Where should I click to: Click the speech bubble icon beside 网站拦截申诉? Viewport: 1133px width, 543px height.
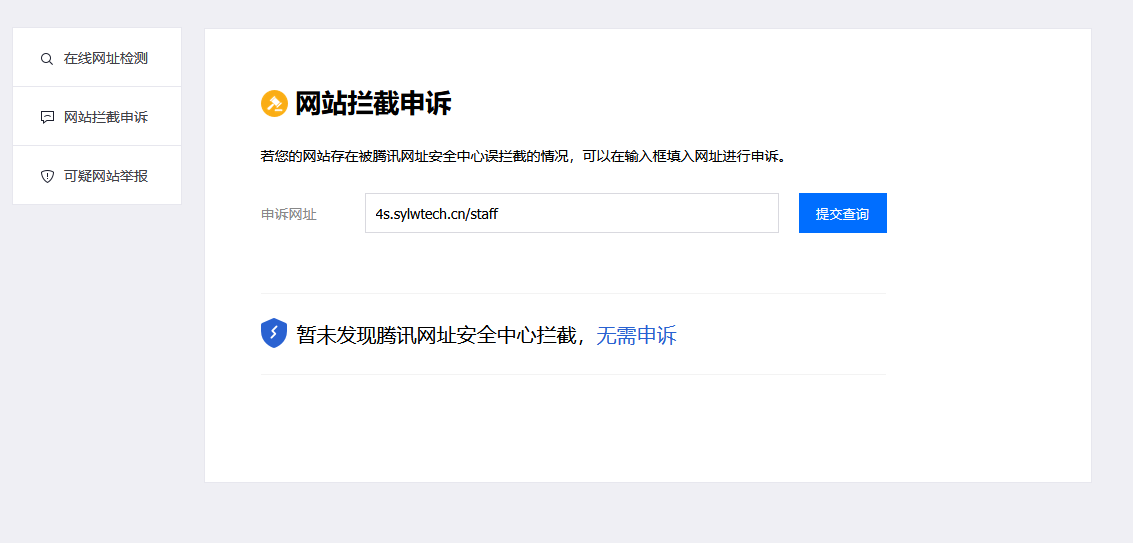pos(47,117)
